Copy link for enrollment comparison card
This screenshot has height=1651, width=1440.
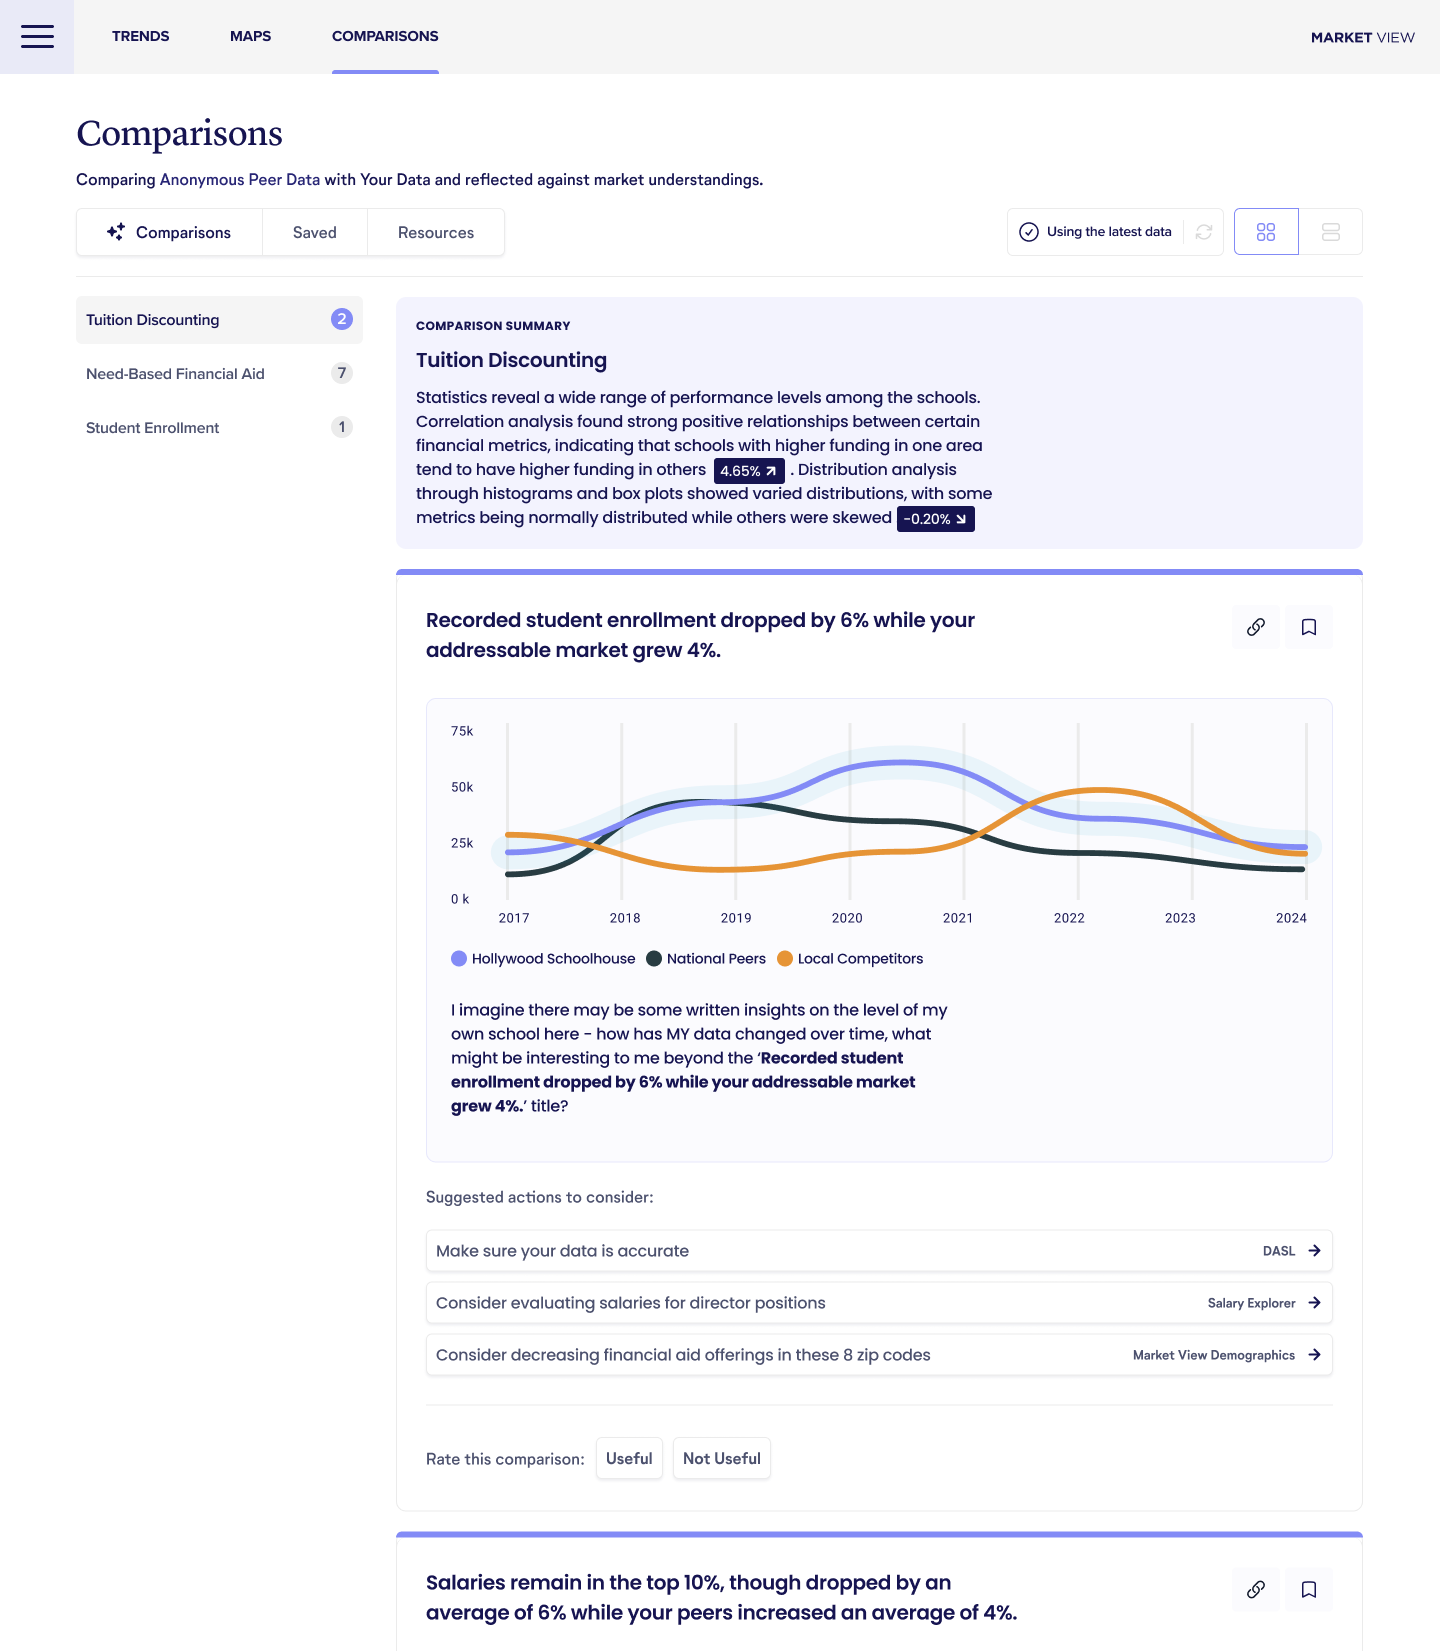click(x=1256, y=627)
